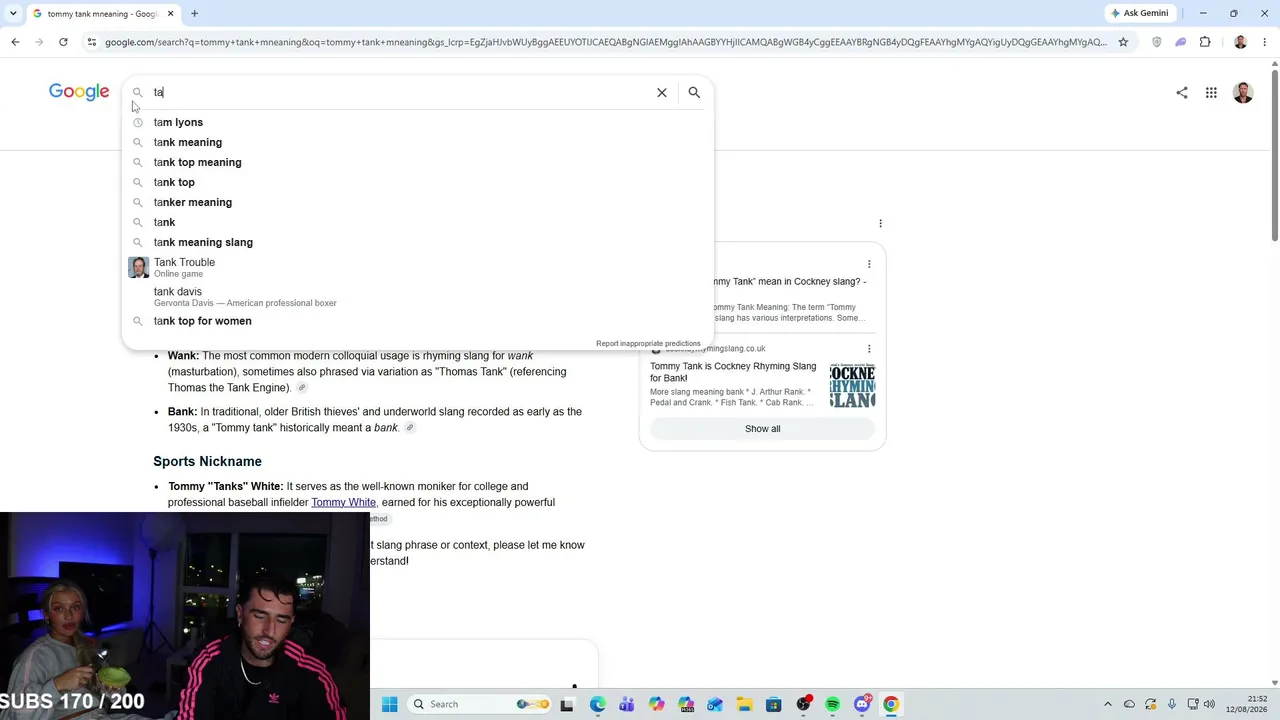The height and width of the screenshot is (720, 1280).
Task: Choose the 'tank top for women' suggestion
Action: [418, 321]
